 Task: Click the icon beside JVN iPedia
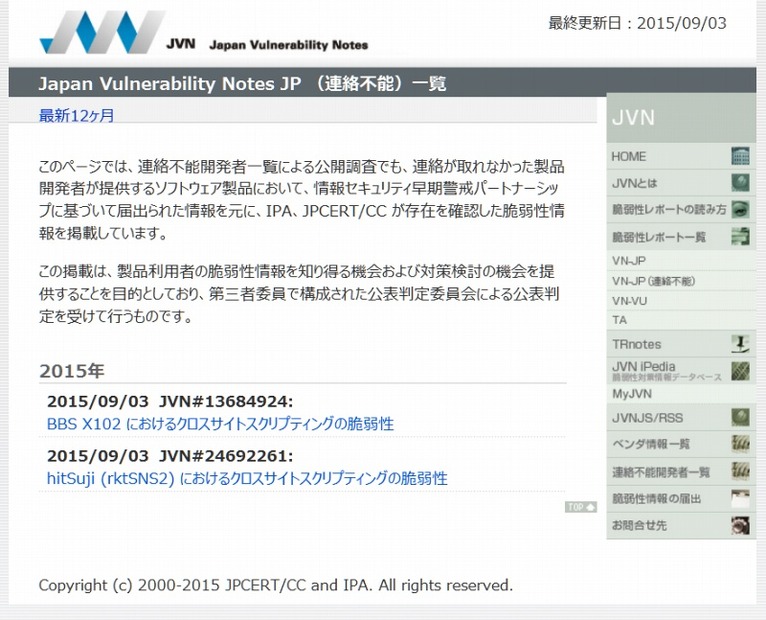pos(741,371)
